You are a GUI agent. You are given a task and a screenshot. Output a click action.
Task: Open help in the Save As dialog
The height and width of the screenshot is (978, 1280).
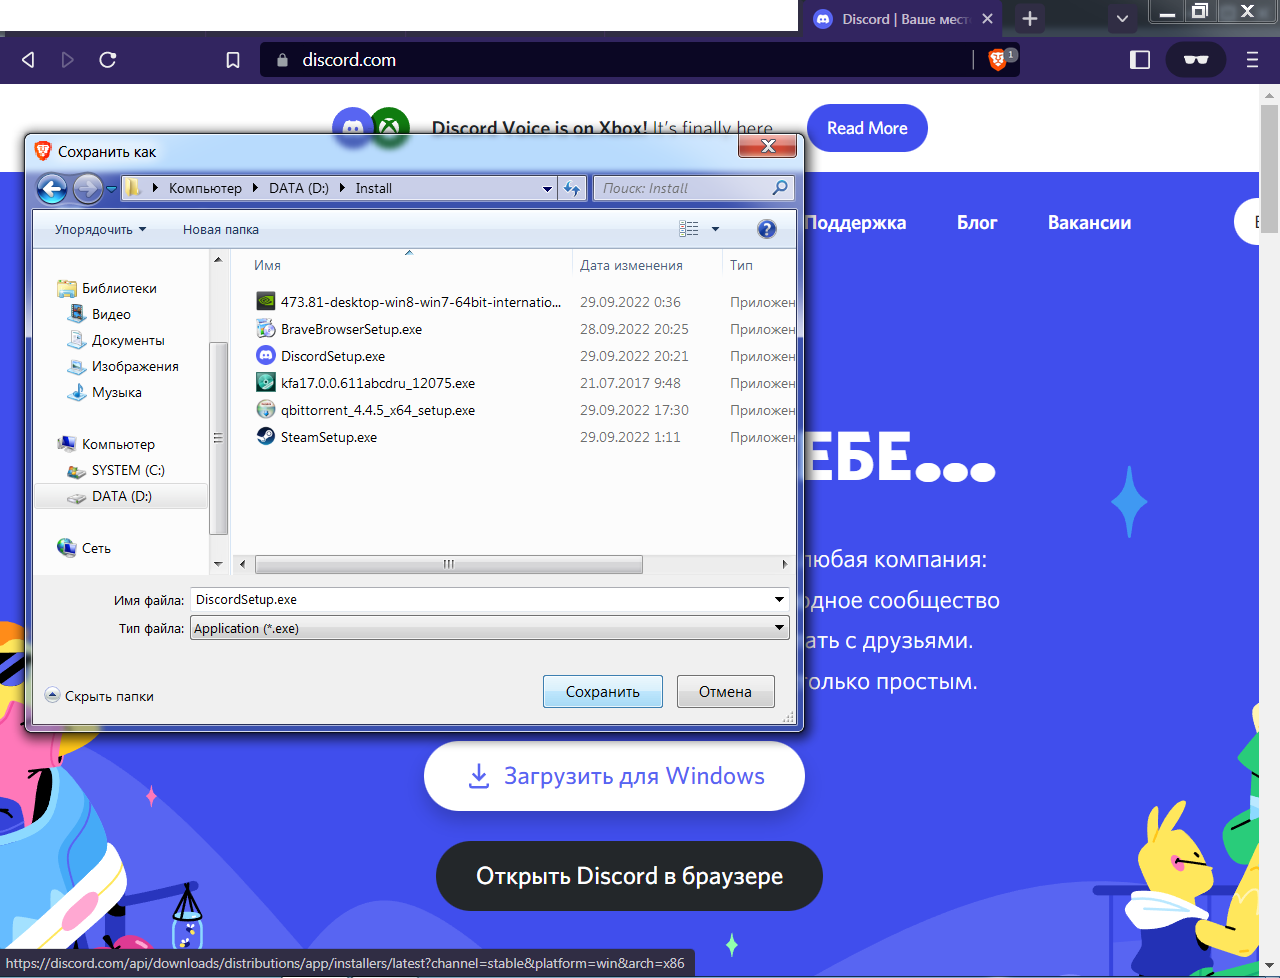(x=767, y=229)
